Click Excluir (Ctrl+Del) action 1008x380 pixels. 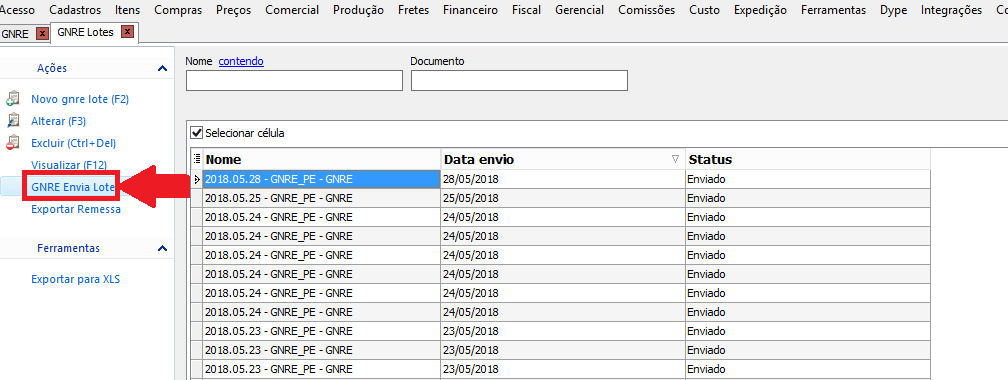coord(73,143)
